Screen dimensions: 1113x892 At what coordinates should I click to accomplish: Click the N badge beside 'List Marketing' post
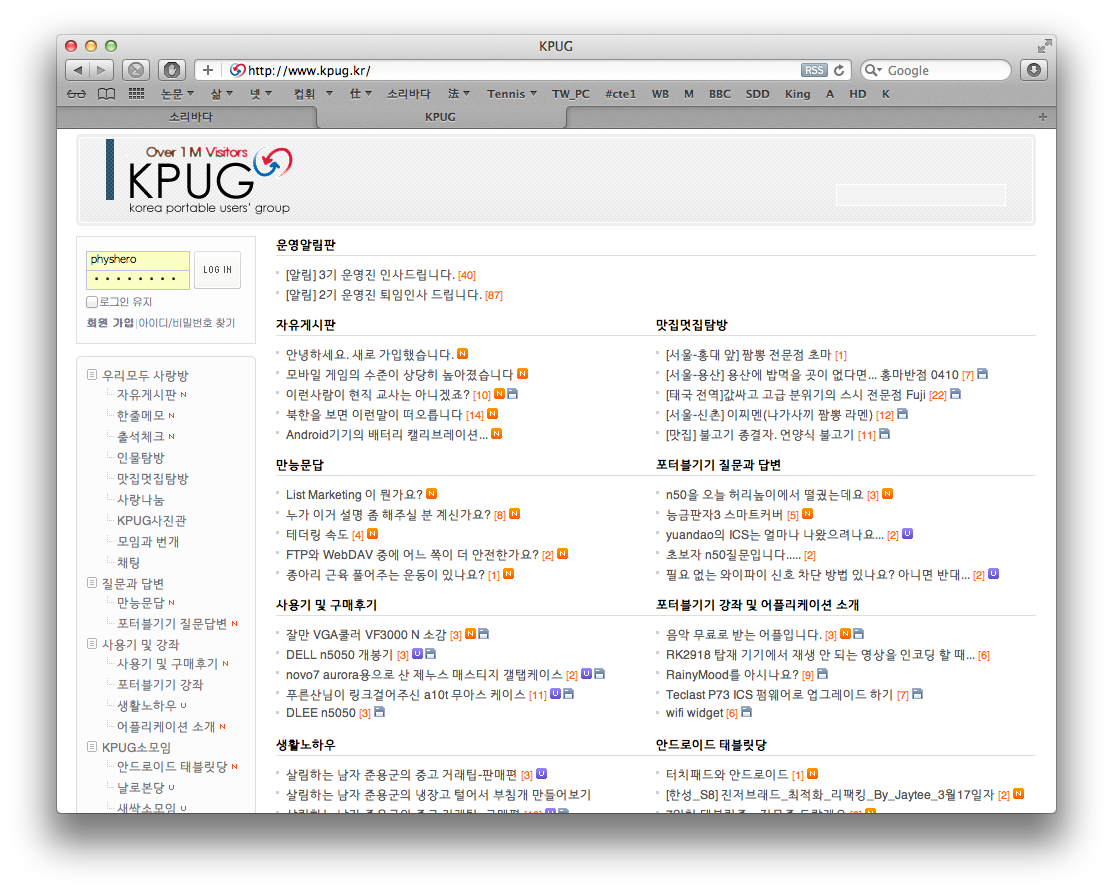click(x=432, y=493)
